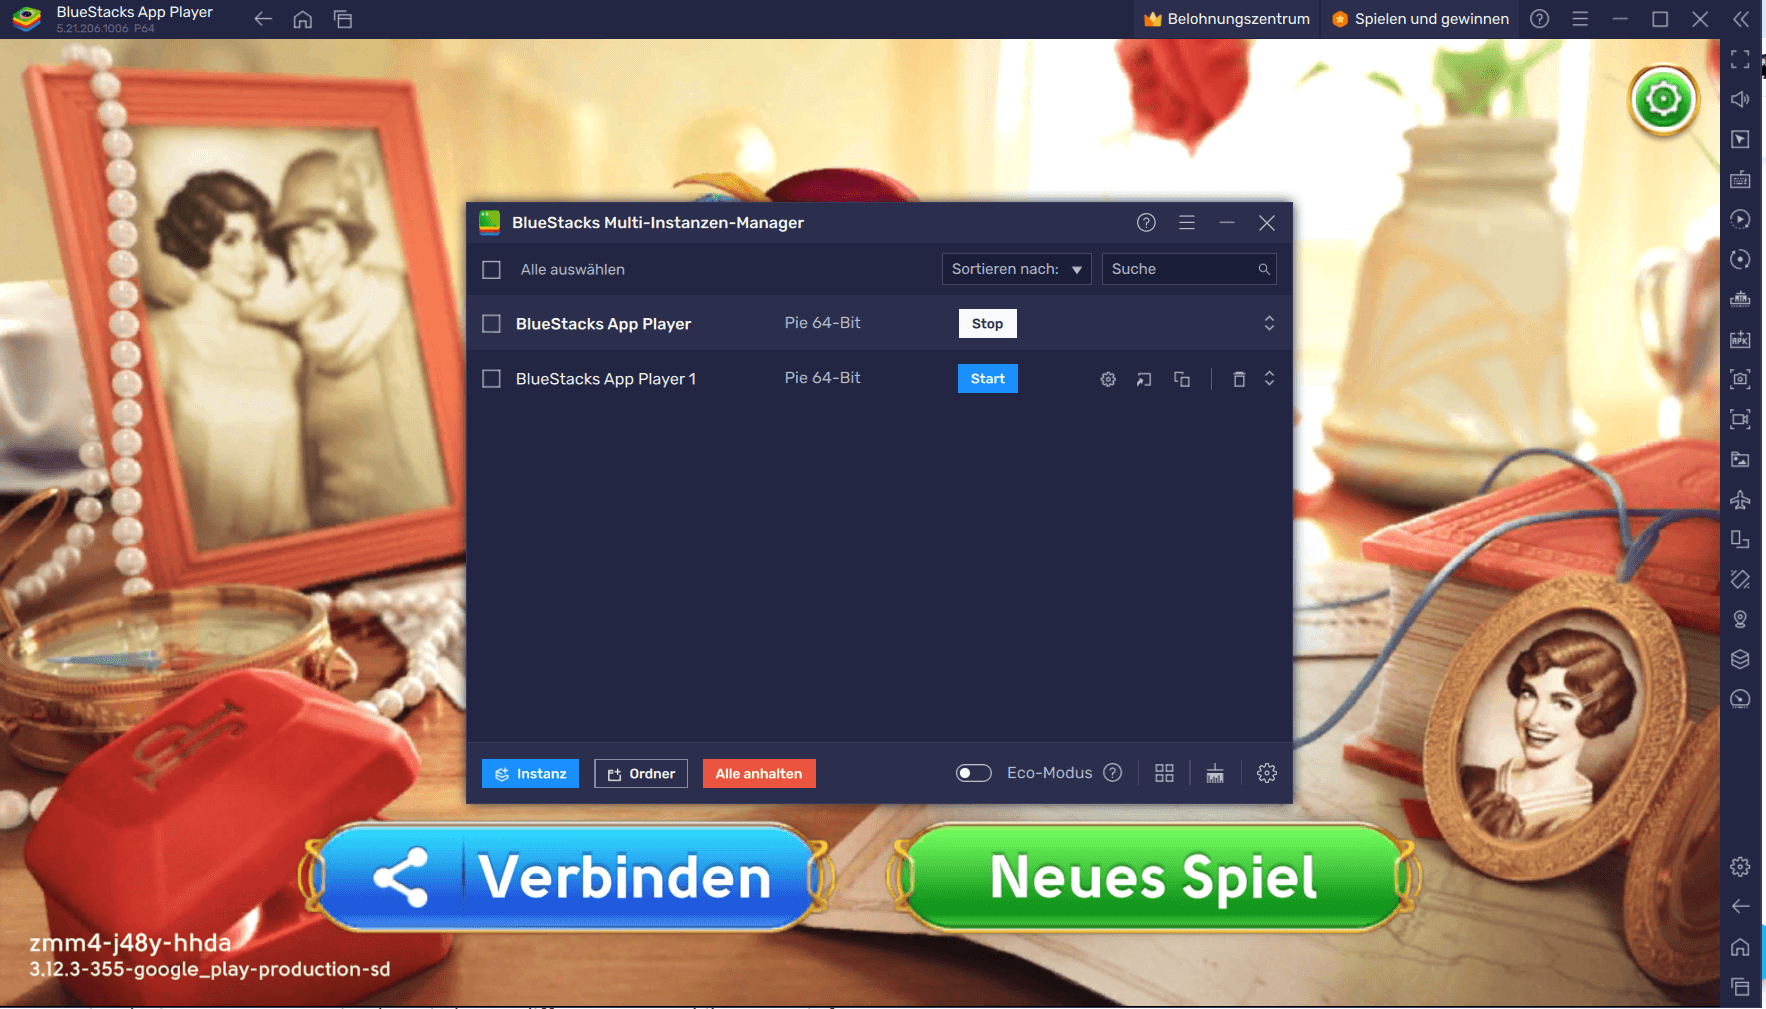This screenshot has width=1766, height=1009.
Task: Open Multi-Instanzen-Manager settings gear
Action: tap(1267, 773)
